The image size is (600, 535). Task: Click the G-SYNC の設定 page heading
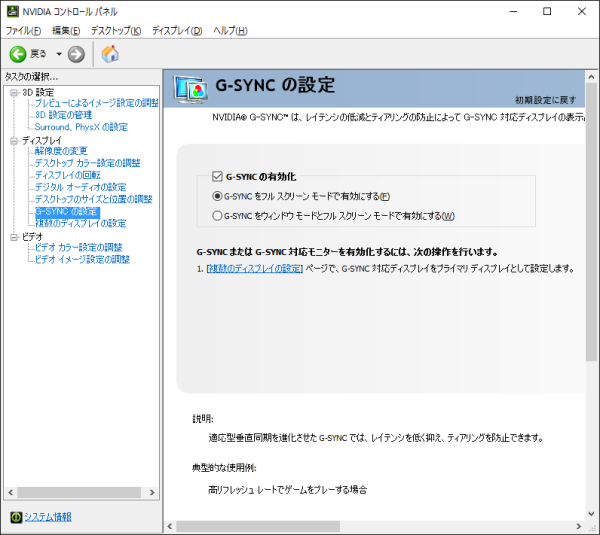[275, 85]
